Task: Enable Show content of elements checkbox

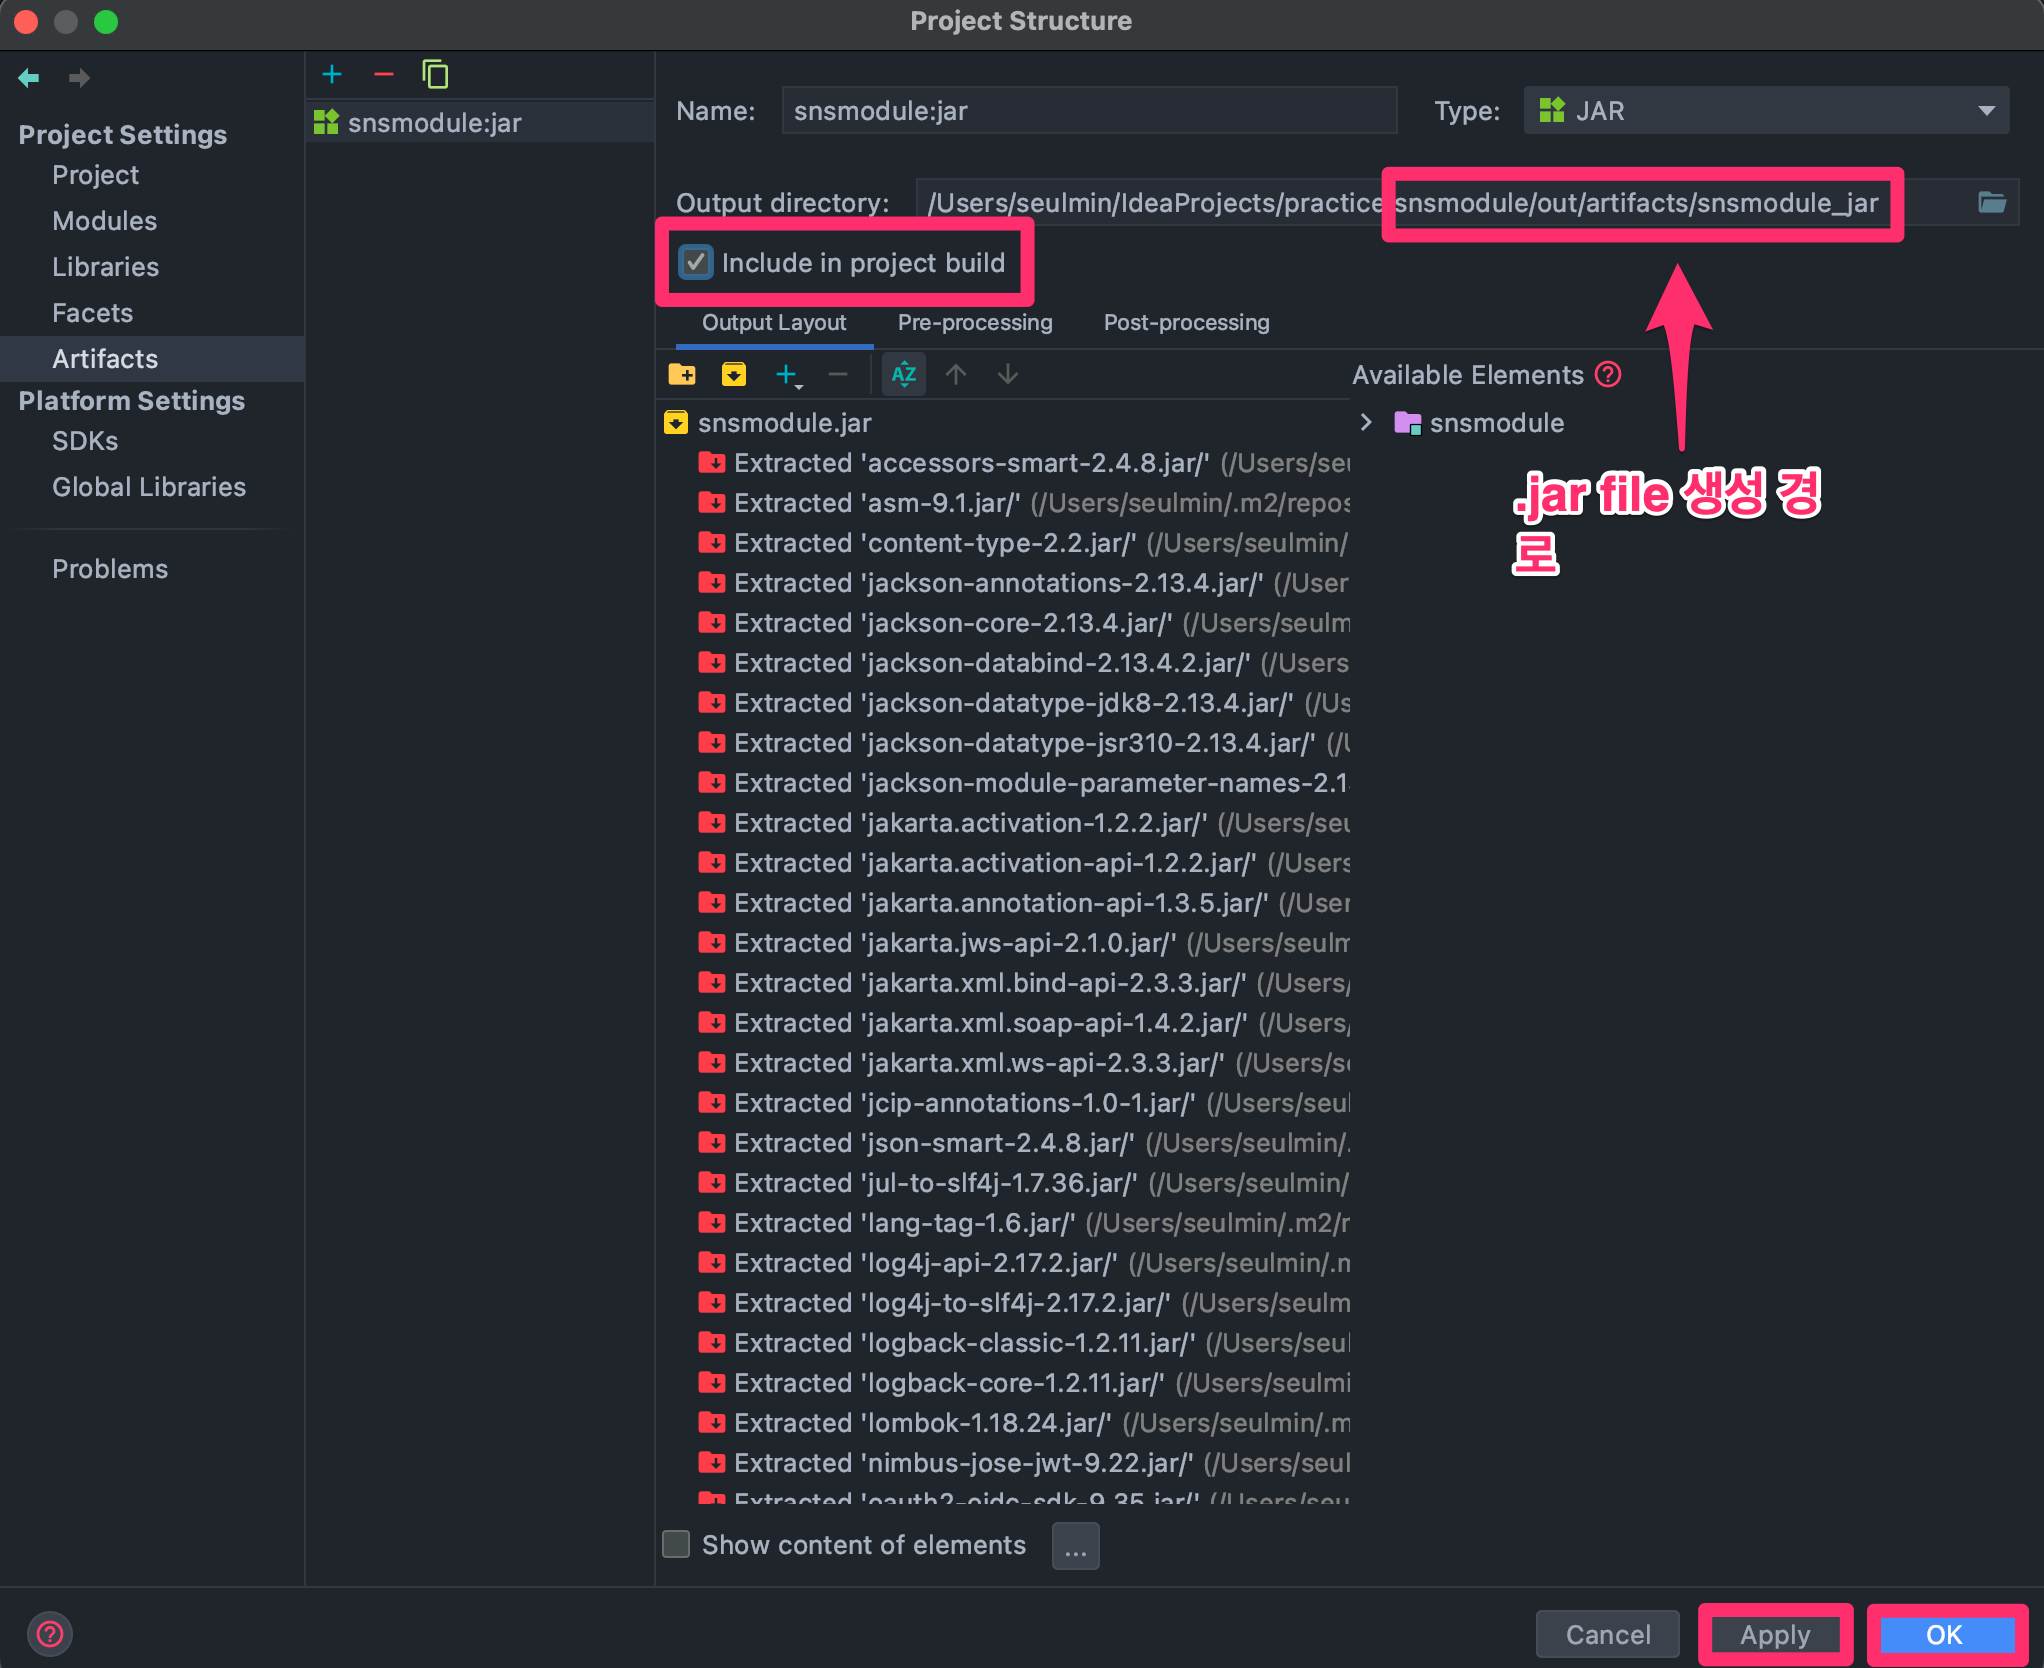Action: coord(677,1545)
